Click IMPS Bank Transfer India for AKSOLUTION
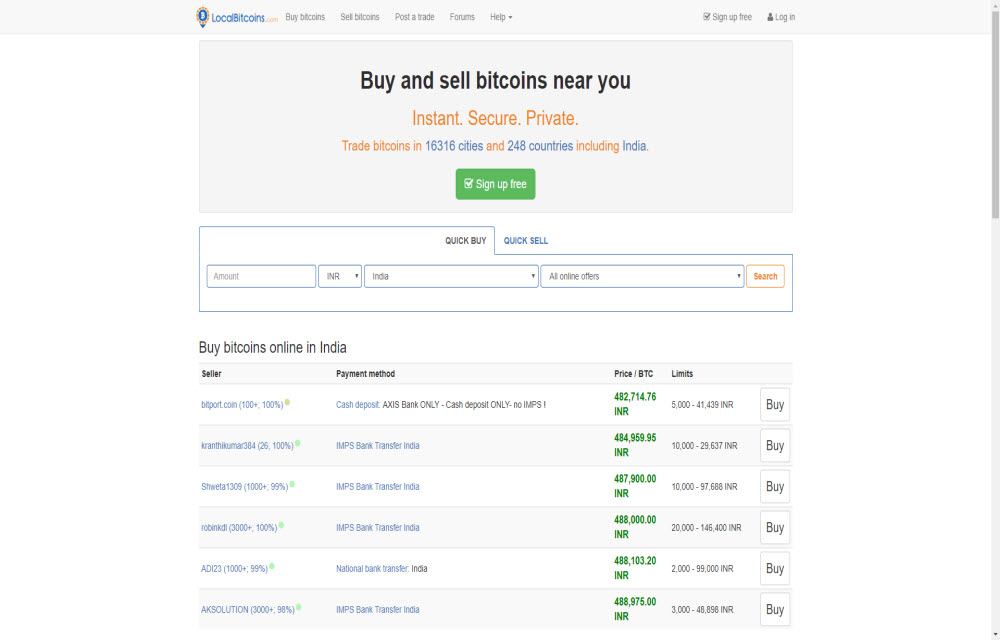The image size is (1000, 640). point(378,610)
